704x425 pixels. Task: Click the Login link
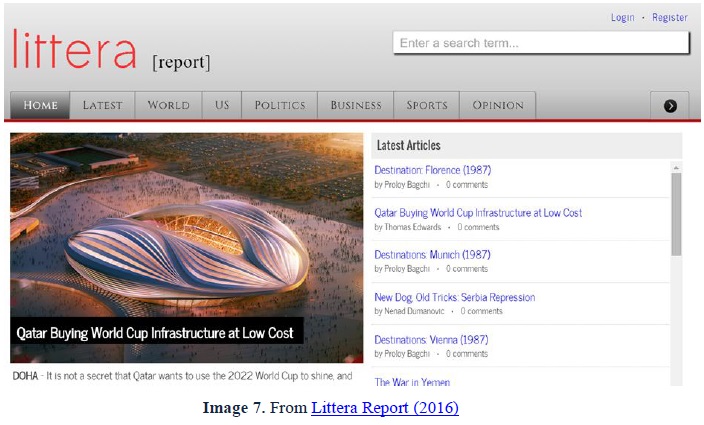click(622, 18)
